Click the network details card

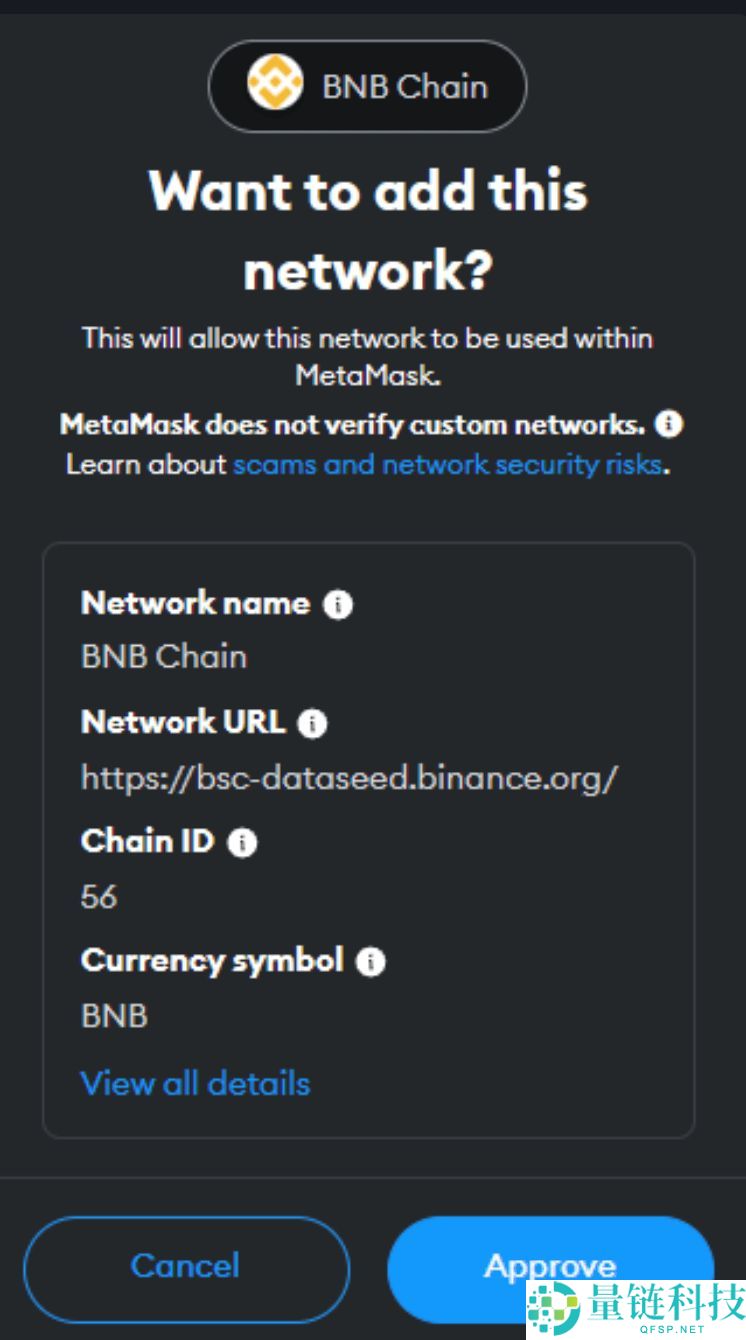coord(367,840)
